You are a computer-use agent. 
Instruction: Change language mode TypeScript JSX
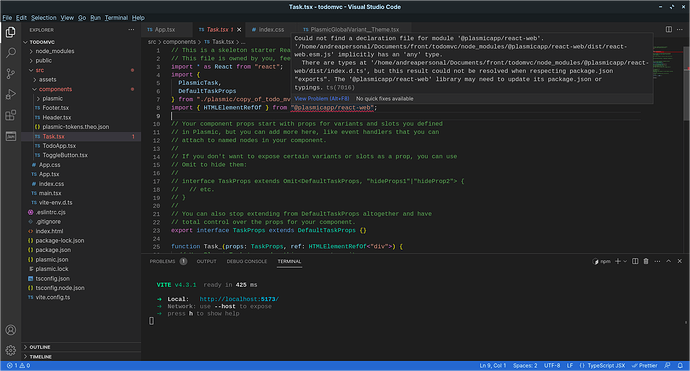[602, 366]
